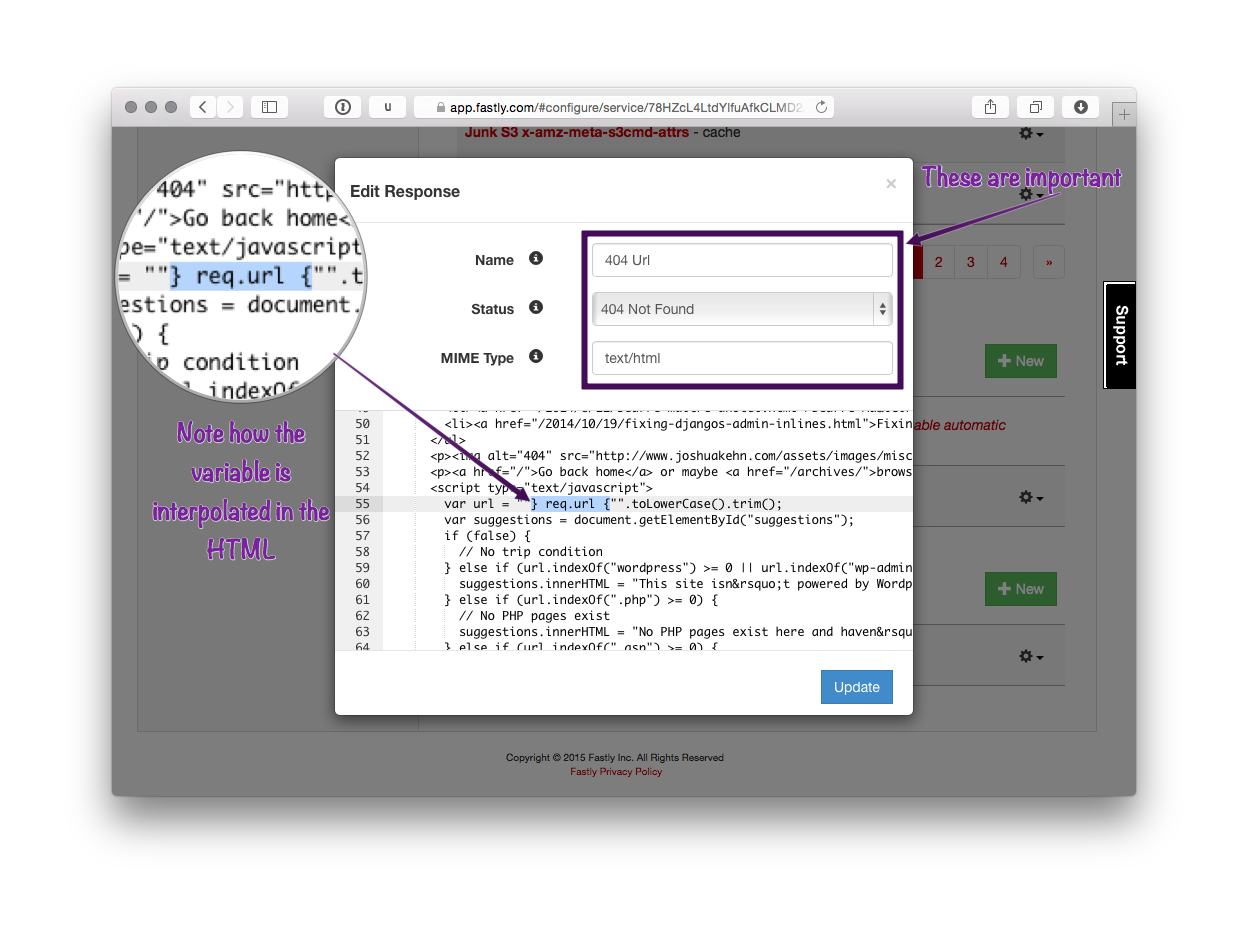
Task: Click the info icon next to Status
Action: 536,308
